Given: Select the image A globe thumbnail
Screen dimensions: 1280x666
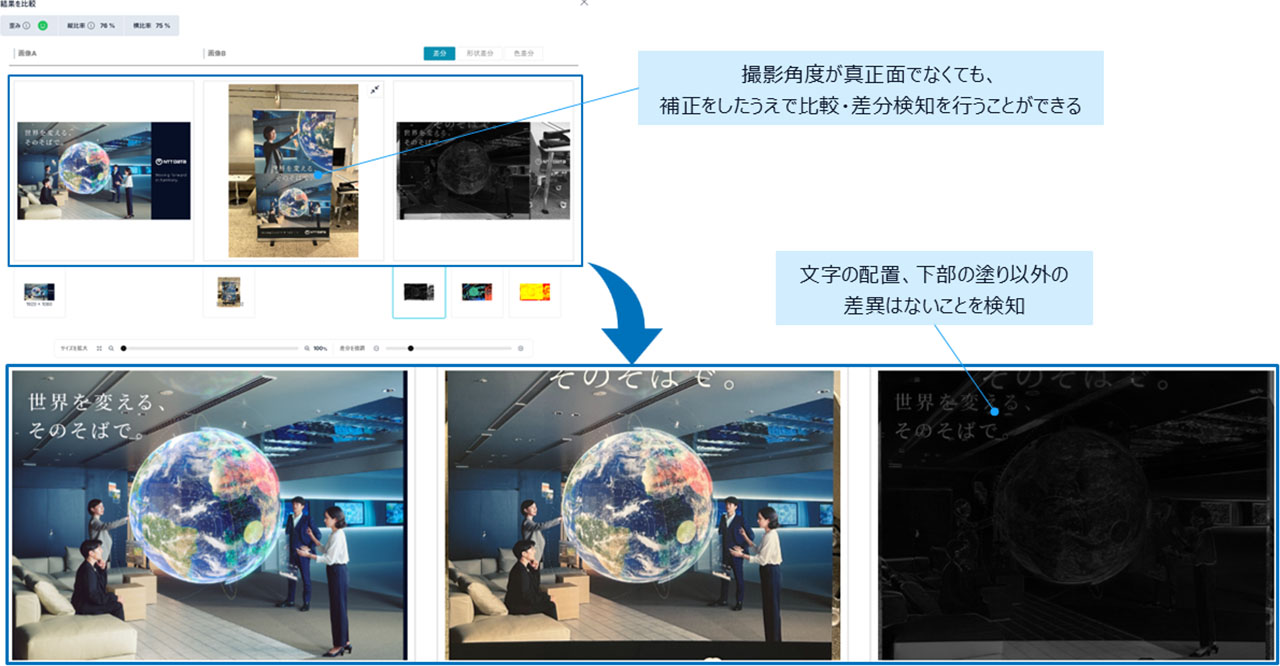Looking at the screenshot, I should 38,290.
